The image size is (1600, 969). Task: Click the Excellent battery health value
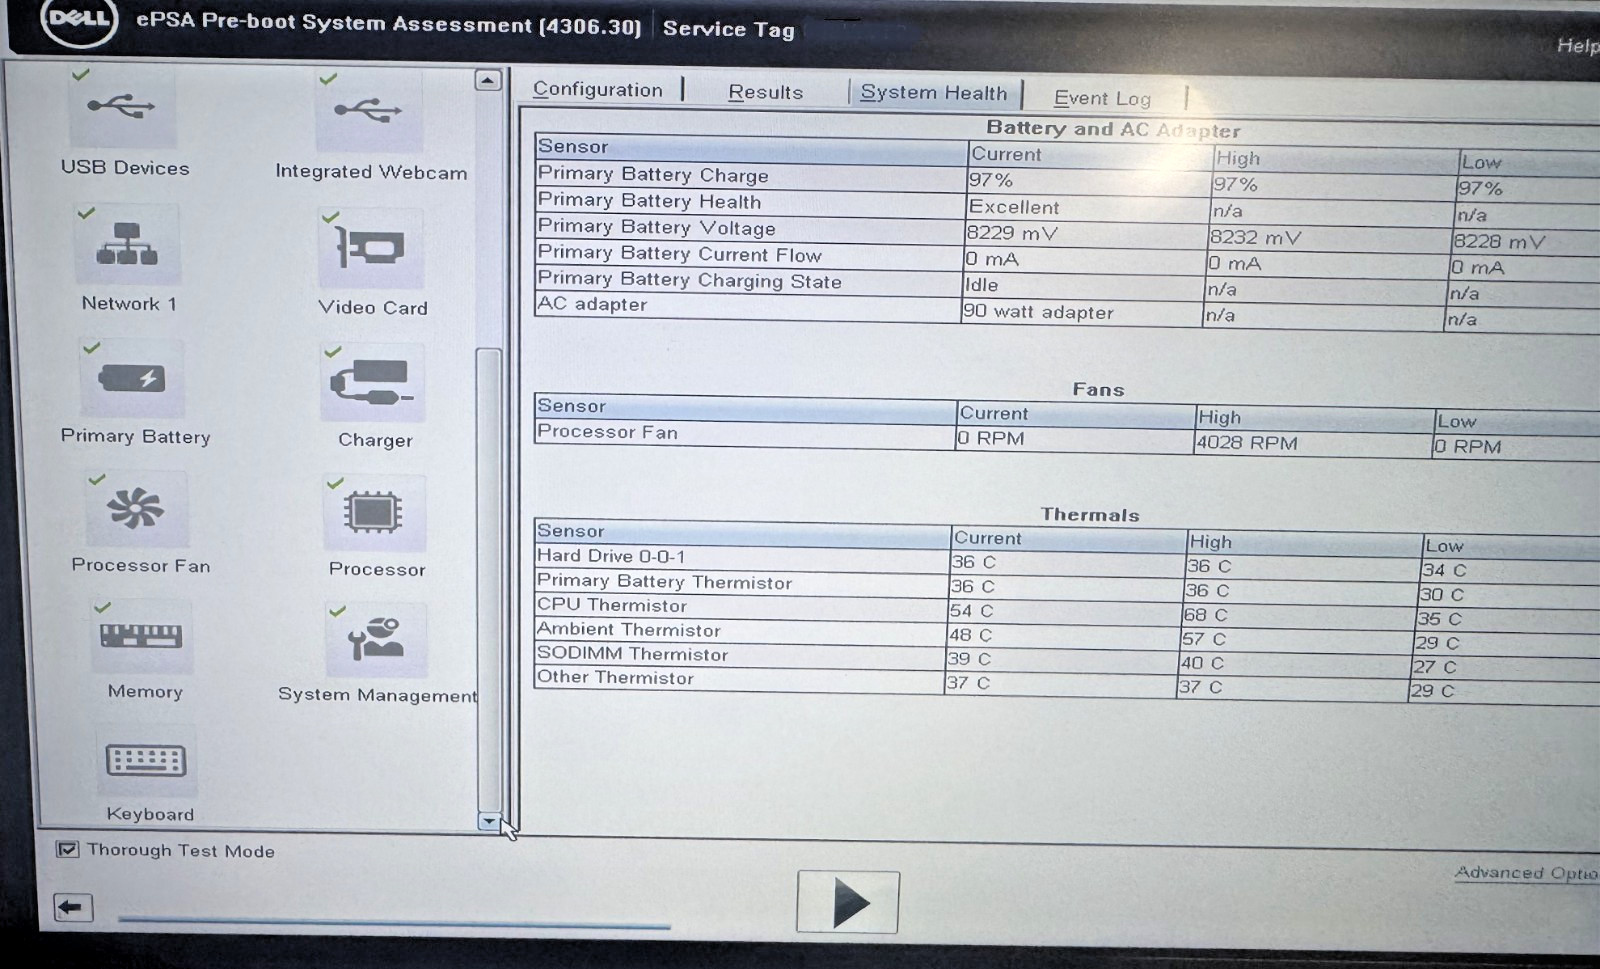pos(1014,207)
